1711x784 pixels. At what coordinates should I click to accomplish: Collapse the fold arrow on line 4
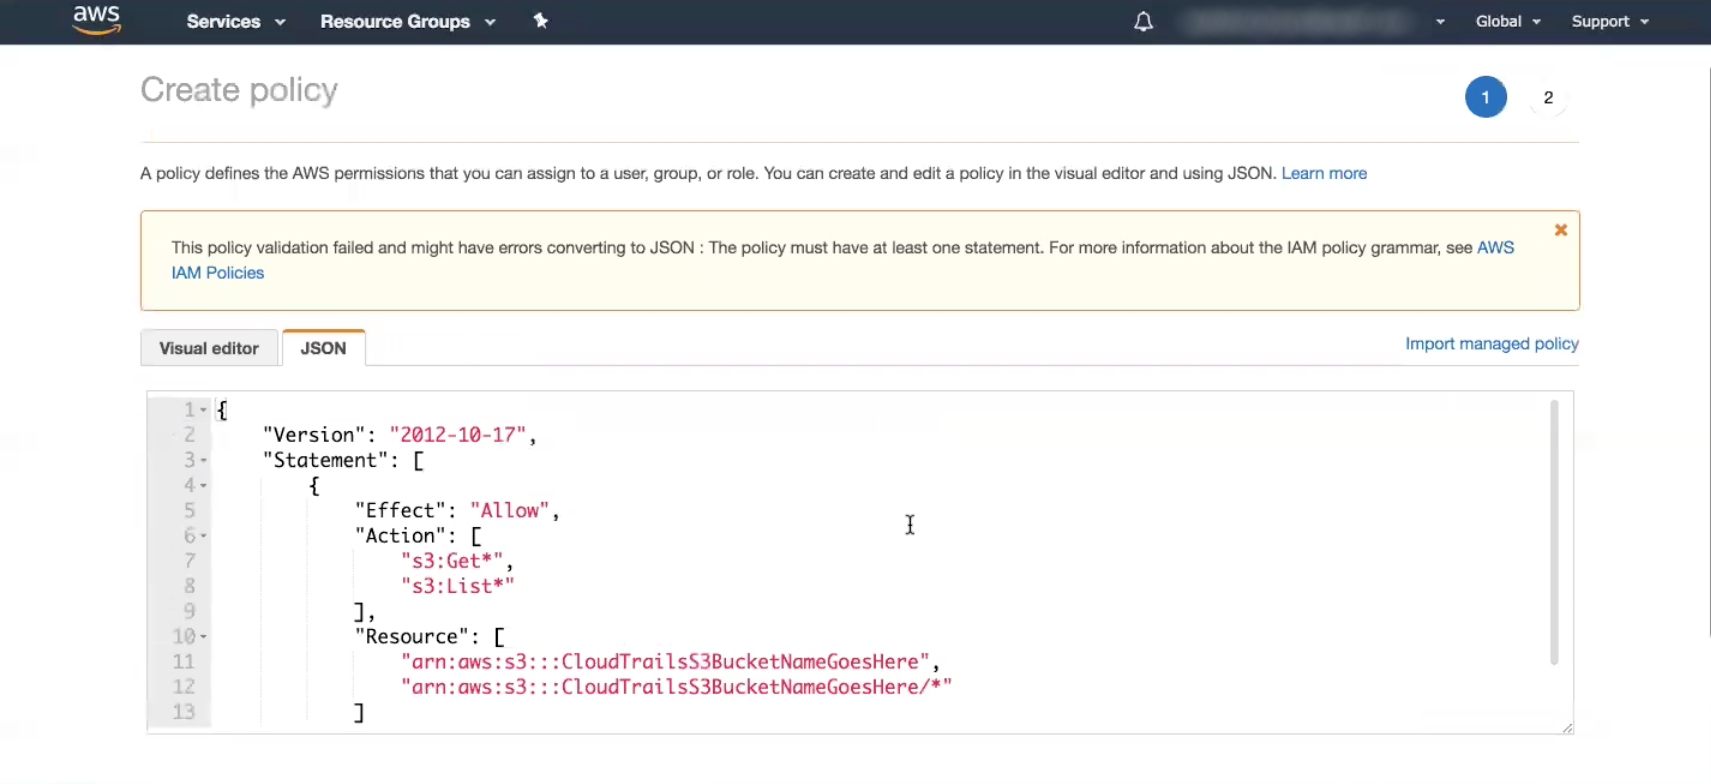point(204,485)
